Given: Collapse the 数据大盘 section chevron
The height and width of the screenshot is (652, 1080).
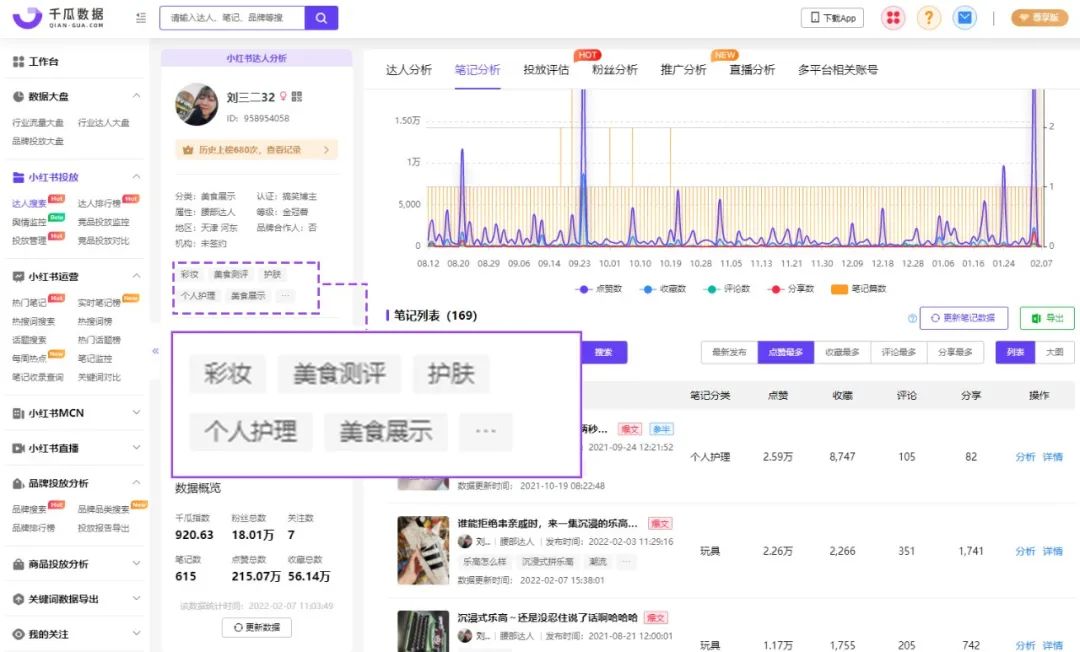Looking at the screenshot, I should tap(136, 96).
